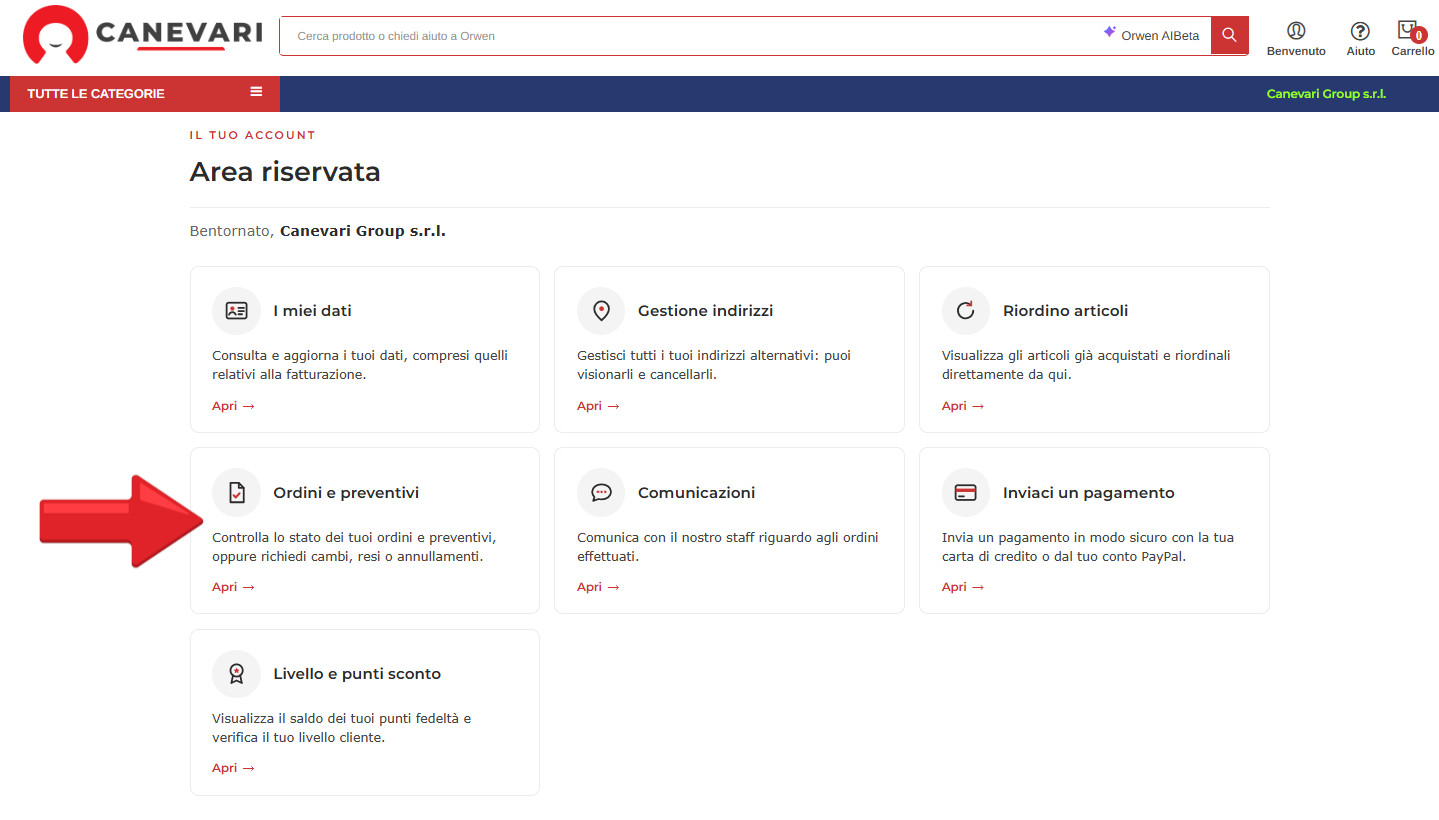Select the I miei dati heading
This screenshot has width=1439, height=820.
312,311
